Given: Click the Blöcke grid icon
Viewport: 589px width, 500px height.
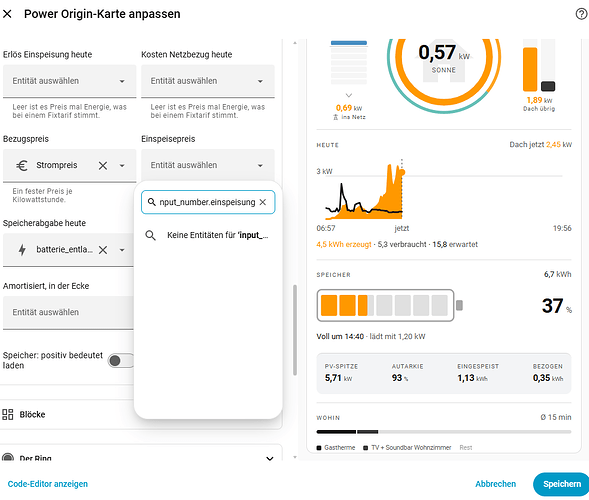Looking at the screenshot, I should click(x=8, y=414).
